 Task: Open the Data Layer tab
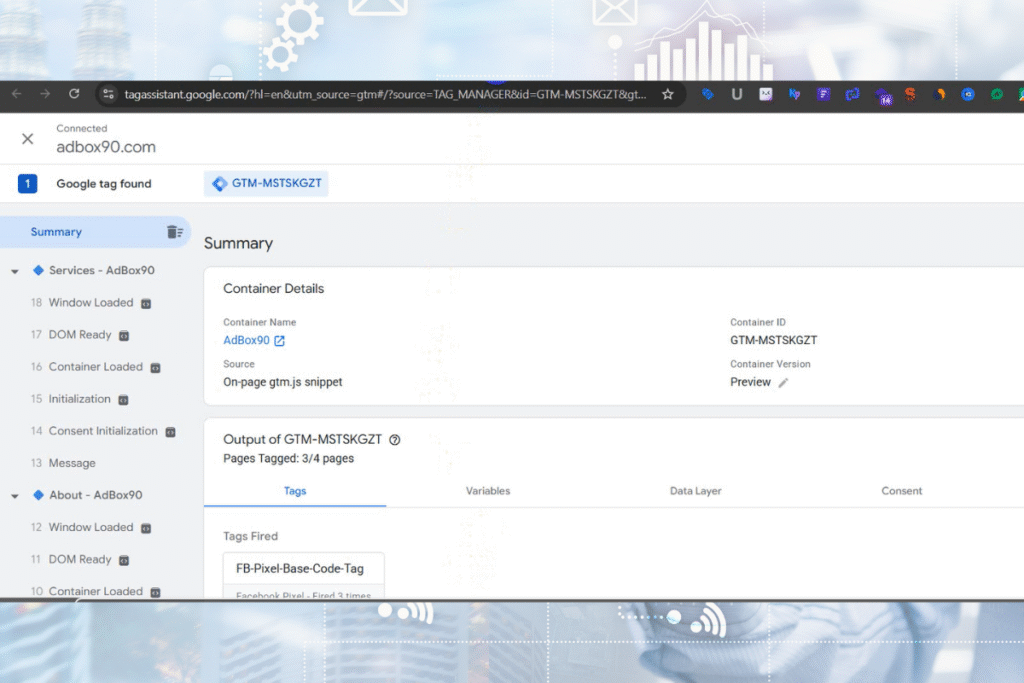[695, 491]
